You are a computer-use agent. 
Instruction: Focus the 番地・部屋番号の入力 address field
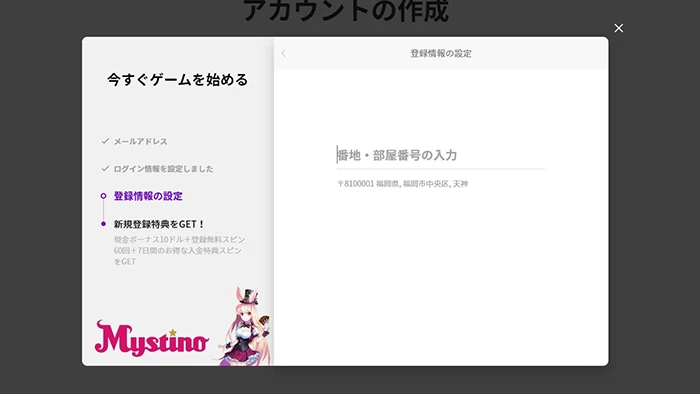pos(441,155)
